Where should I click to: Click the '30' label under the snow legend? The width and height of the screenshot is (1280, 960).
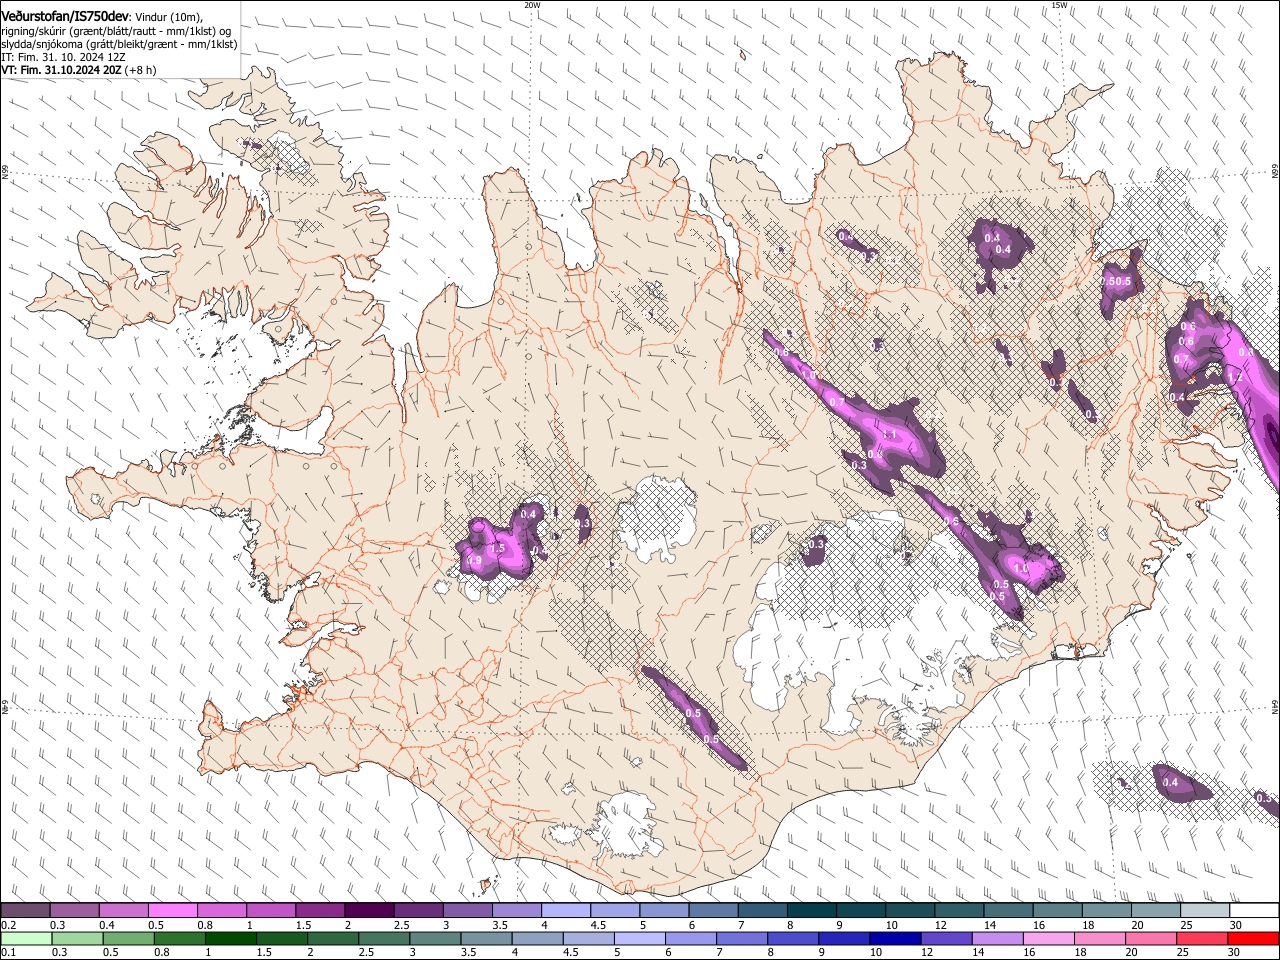1235,925
